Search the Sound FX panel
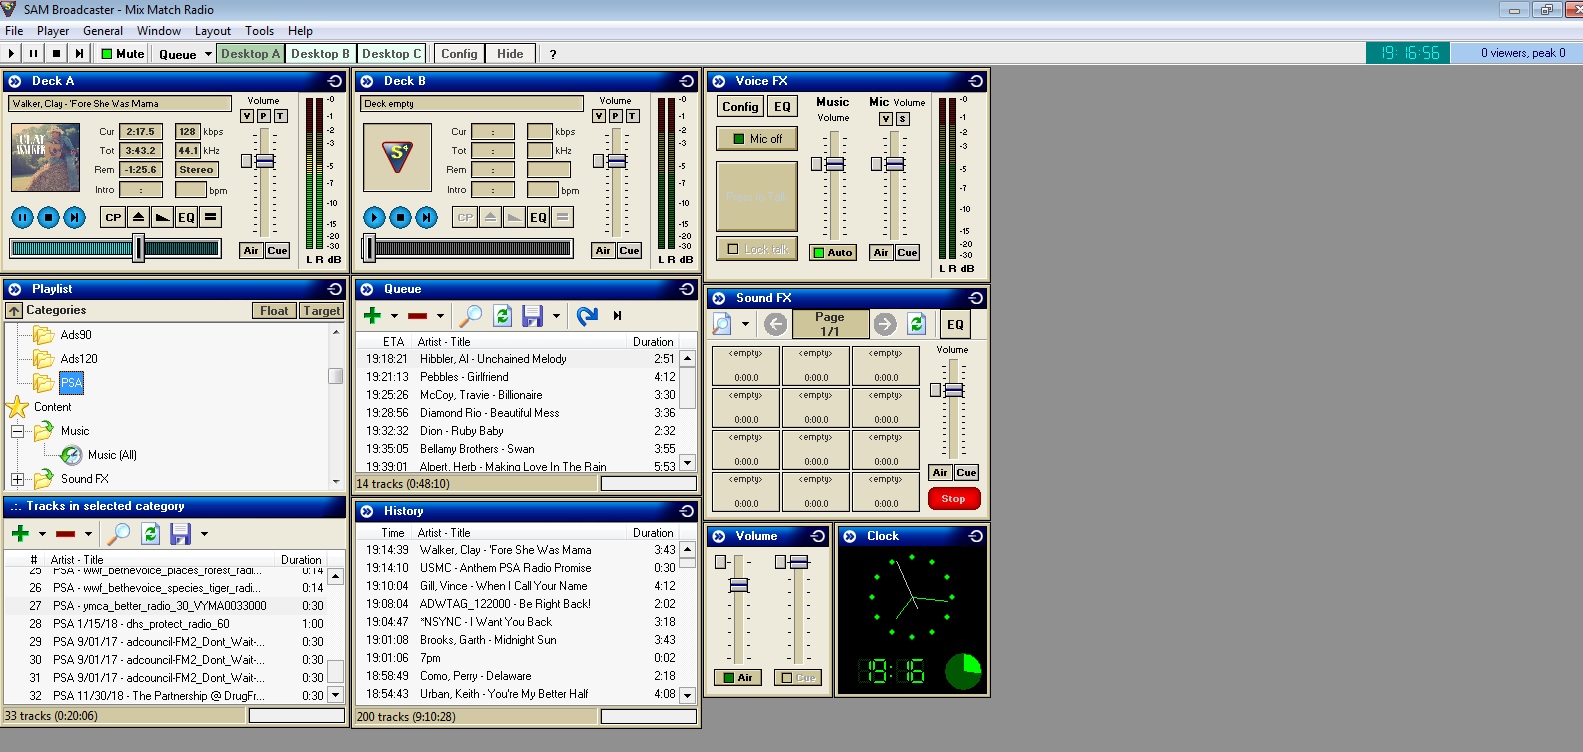 pos(722,324)
